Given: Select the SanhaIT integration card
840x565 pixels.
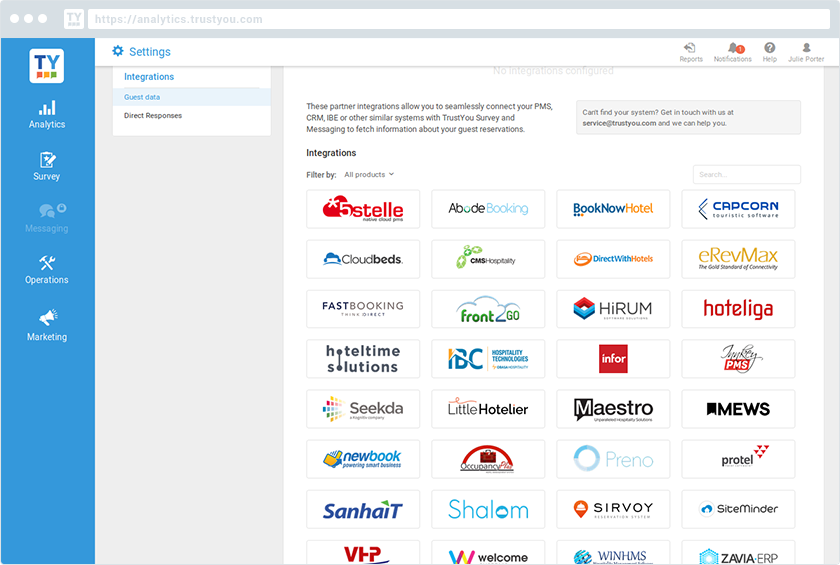Looking at the screenshot, I should point(363,509).
